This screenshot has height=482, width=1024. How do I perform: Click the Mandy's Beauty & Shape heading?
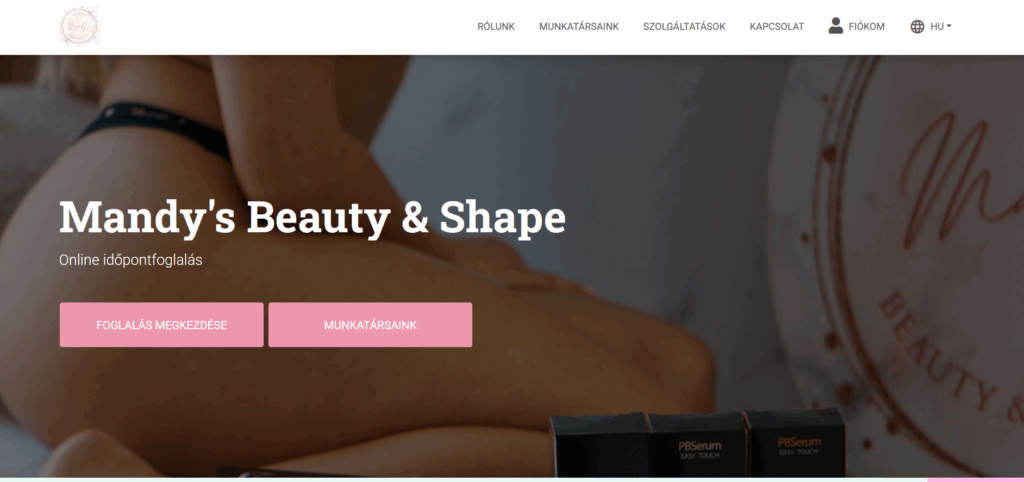click(312, 217)
